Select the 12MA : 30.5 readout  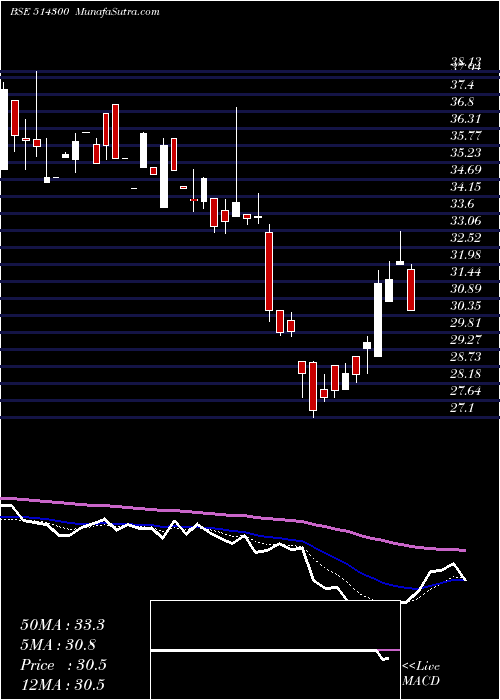62,685
